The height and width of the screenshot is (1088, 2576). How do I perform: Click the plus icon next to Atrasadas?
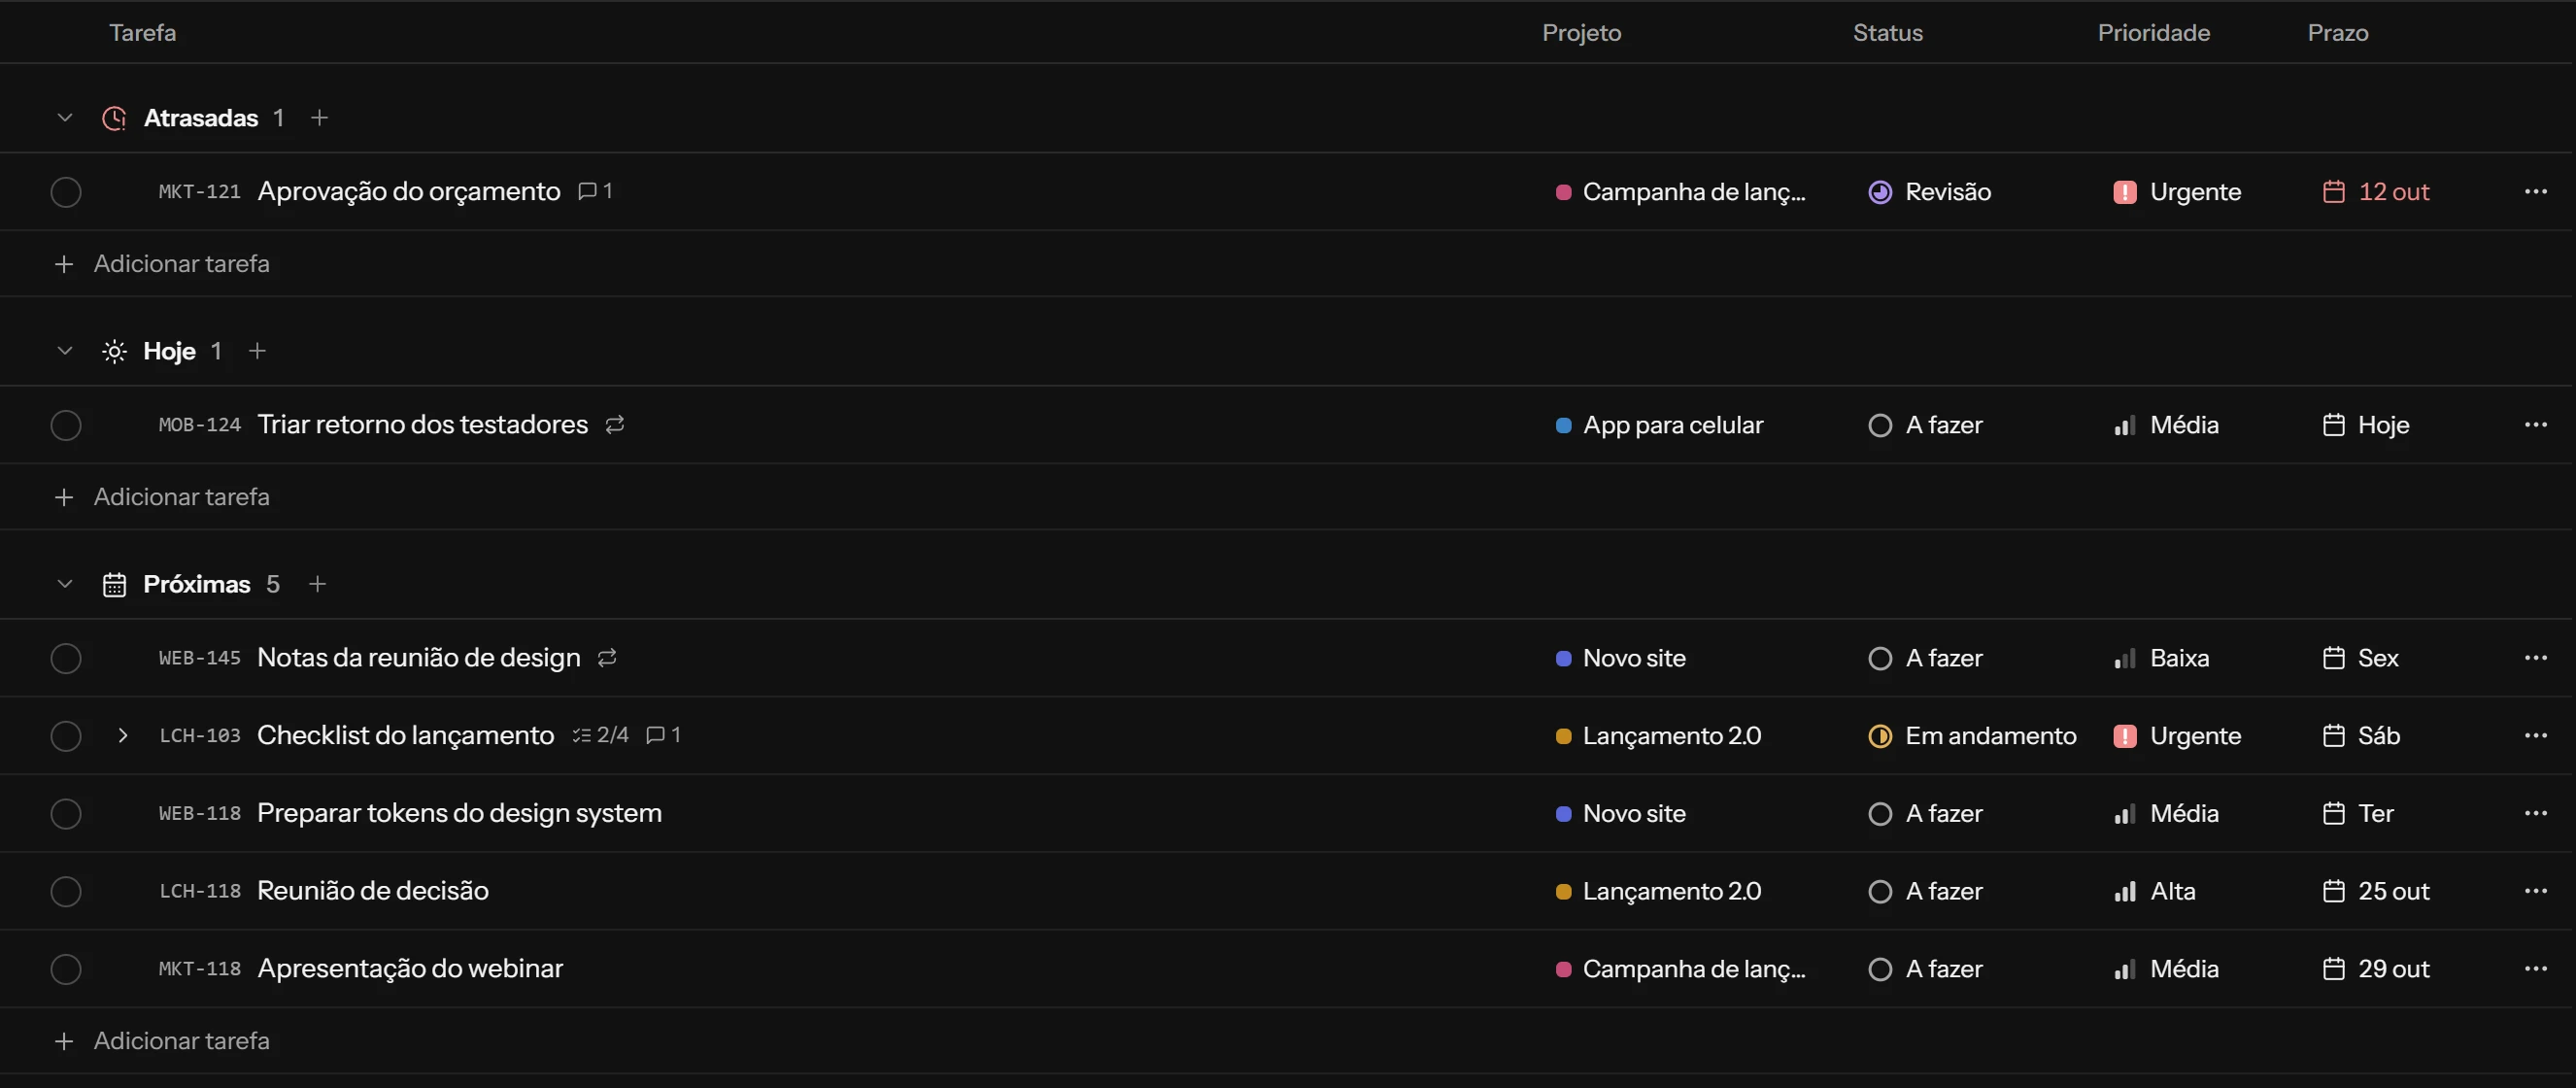319,117
